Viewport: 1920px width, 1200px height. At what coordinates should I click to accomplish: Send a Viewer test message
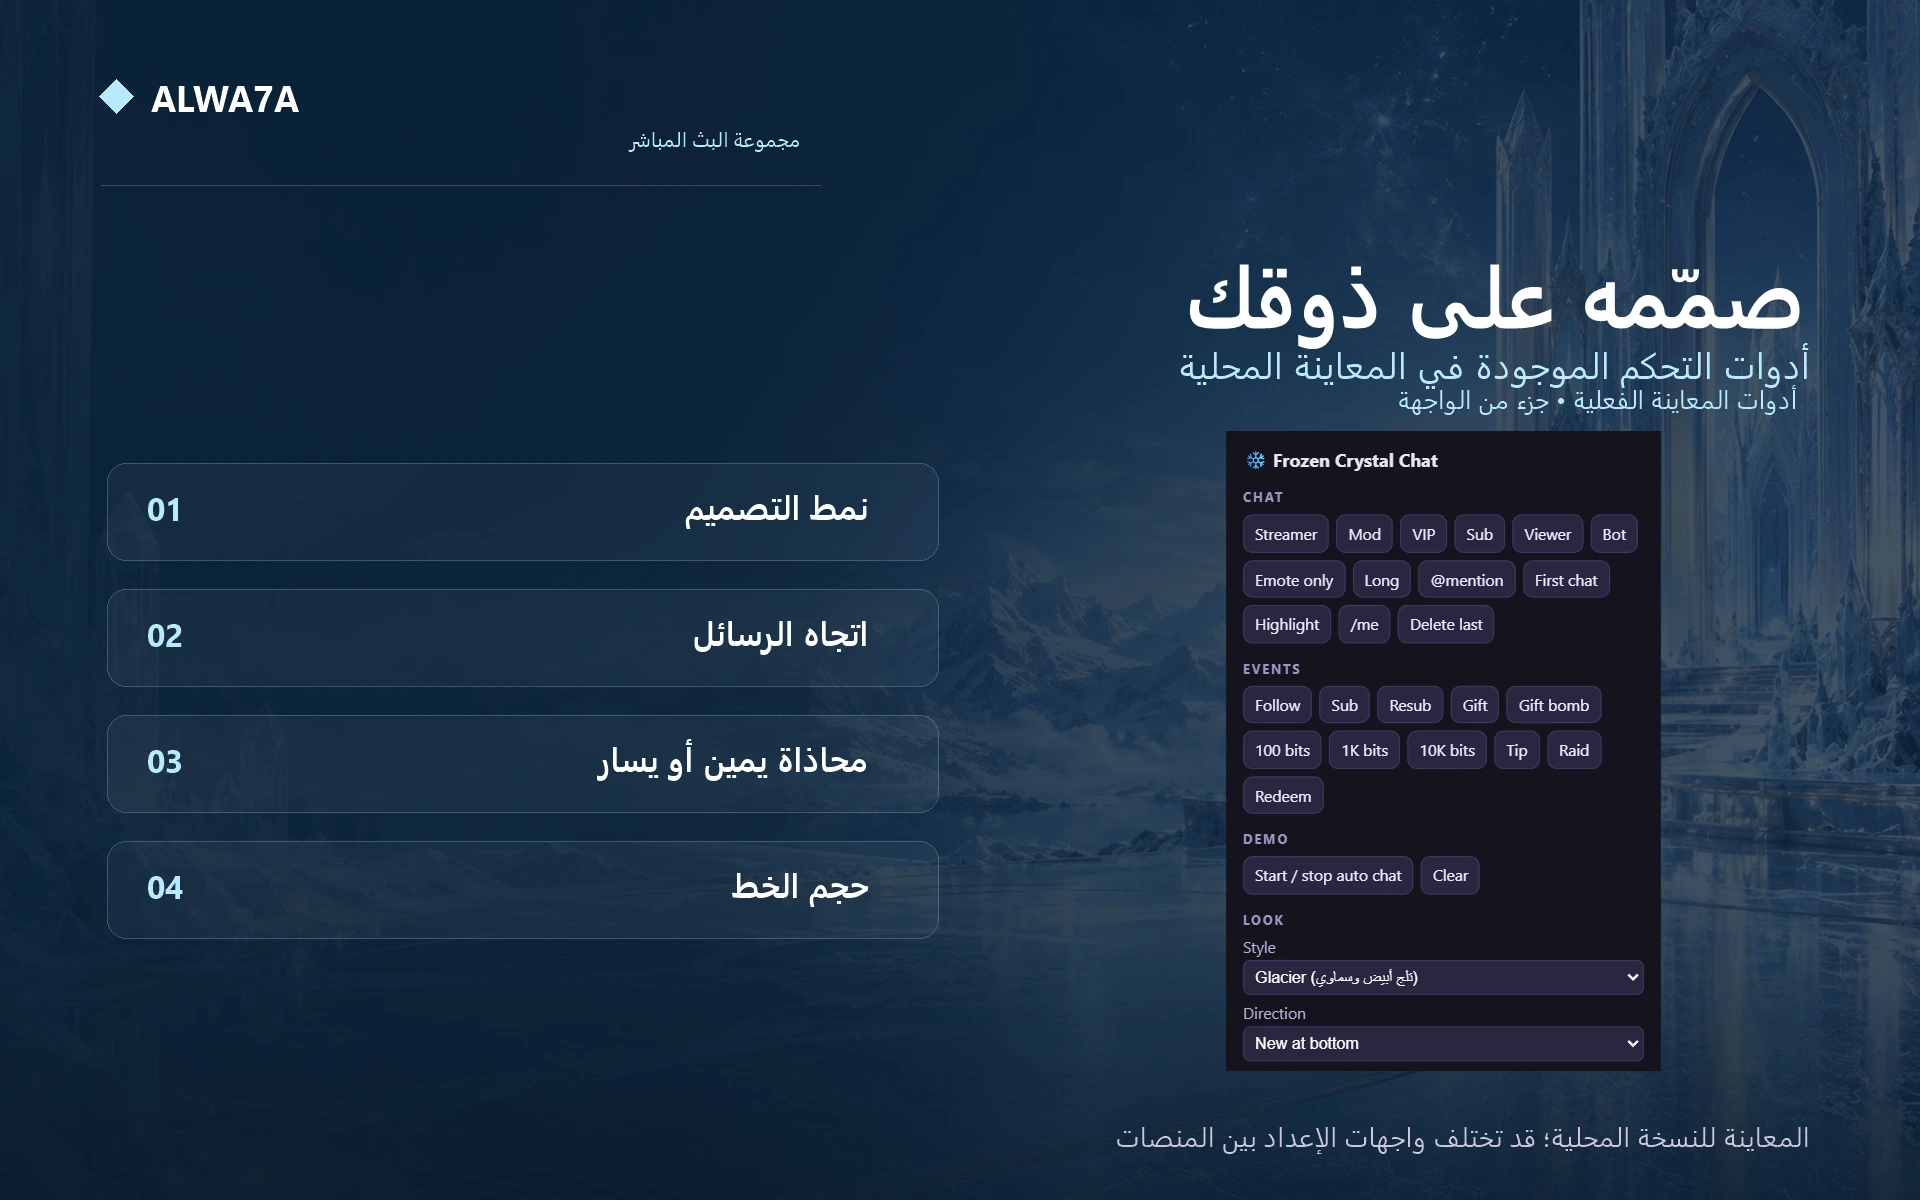pyautogui.click(x=1547, y=535)
